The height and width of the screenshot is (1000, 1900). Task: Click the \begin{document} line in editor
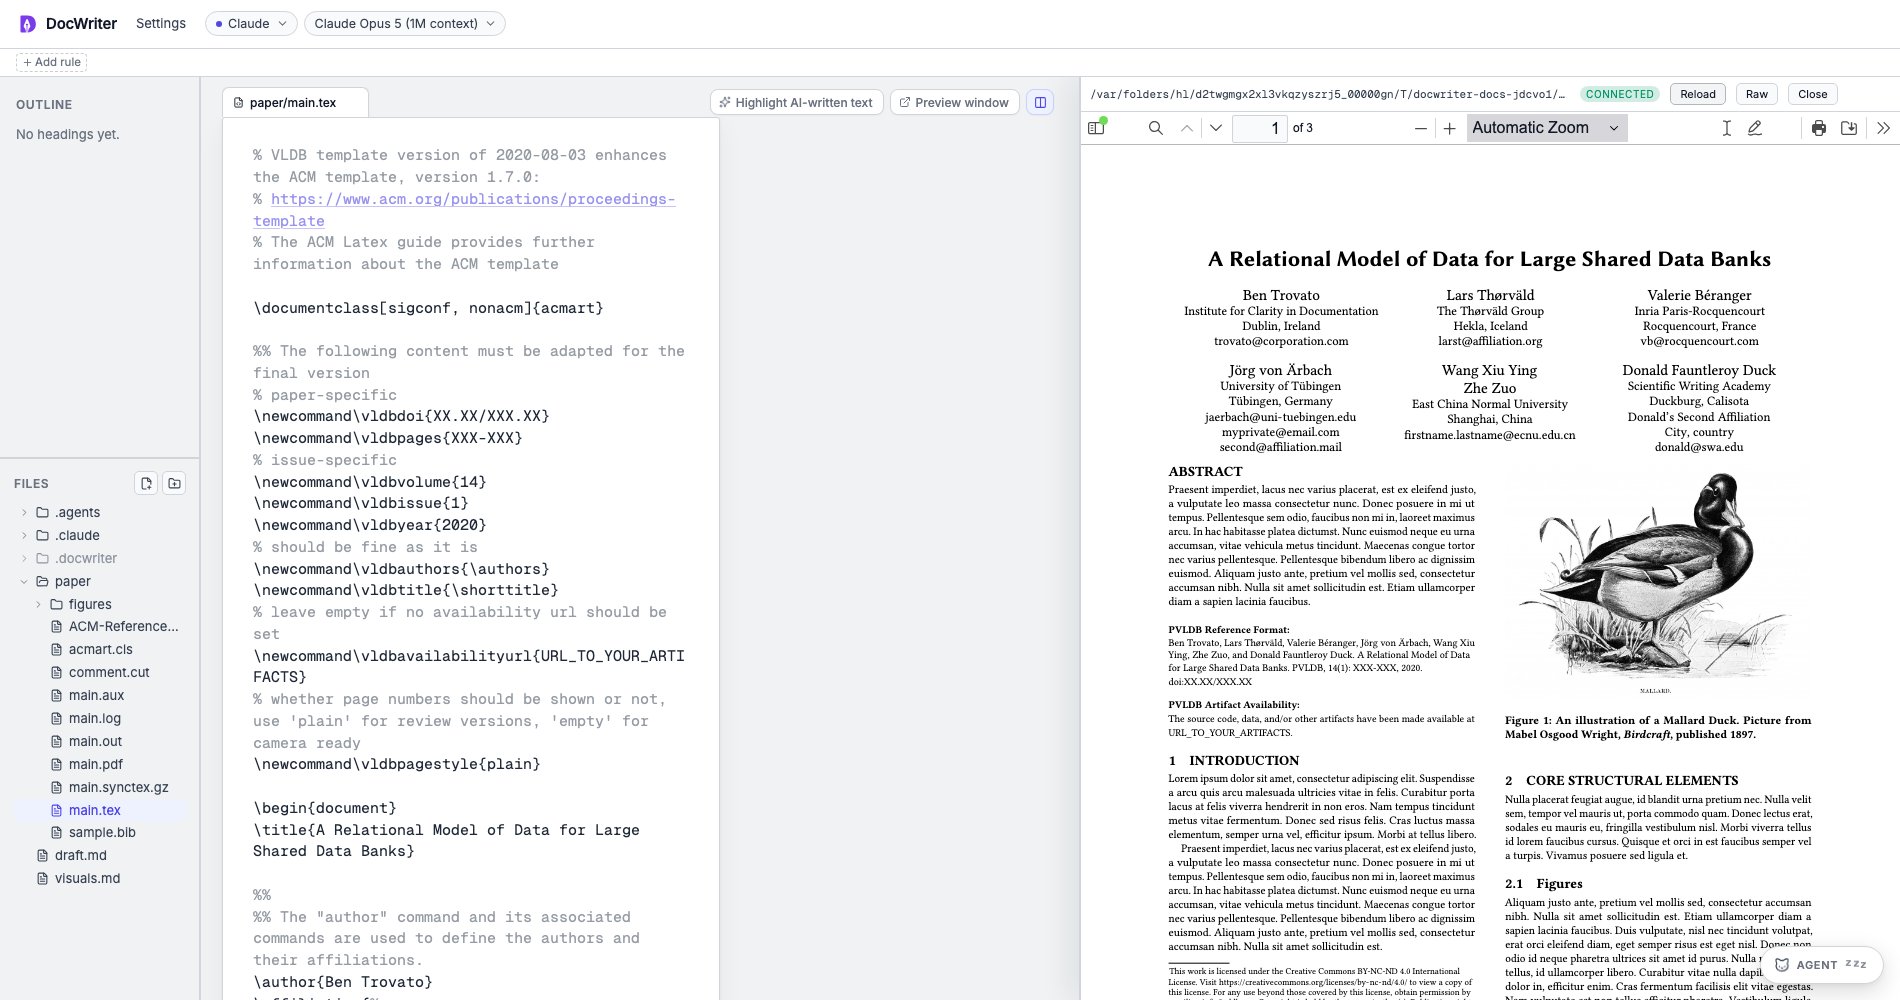[325, 808]
